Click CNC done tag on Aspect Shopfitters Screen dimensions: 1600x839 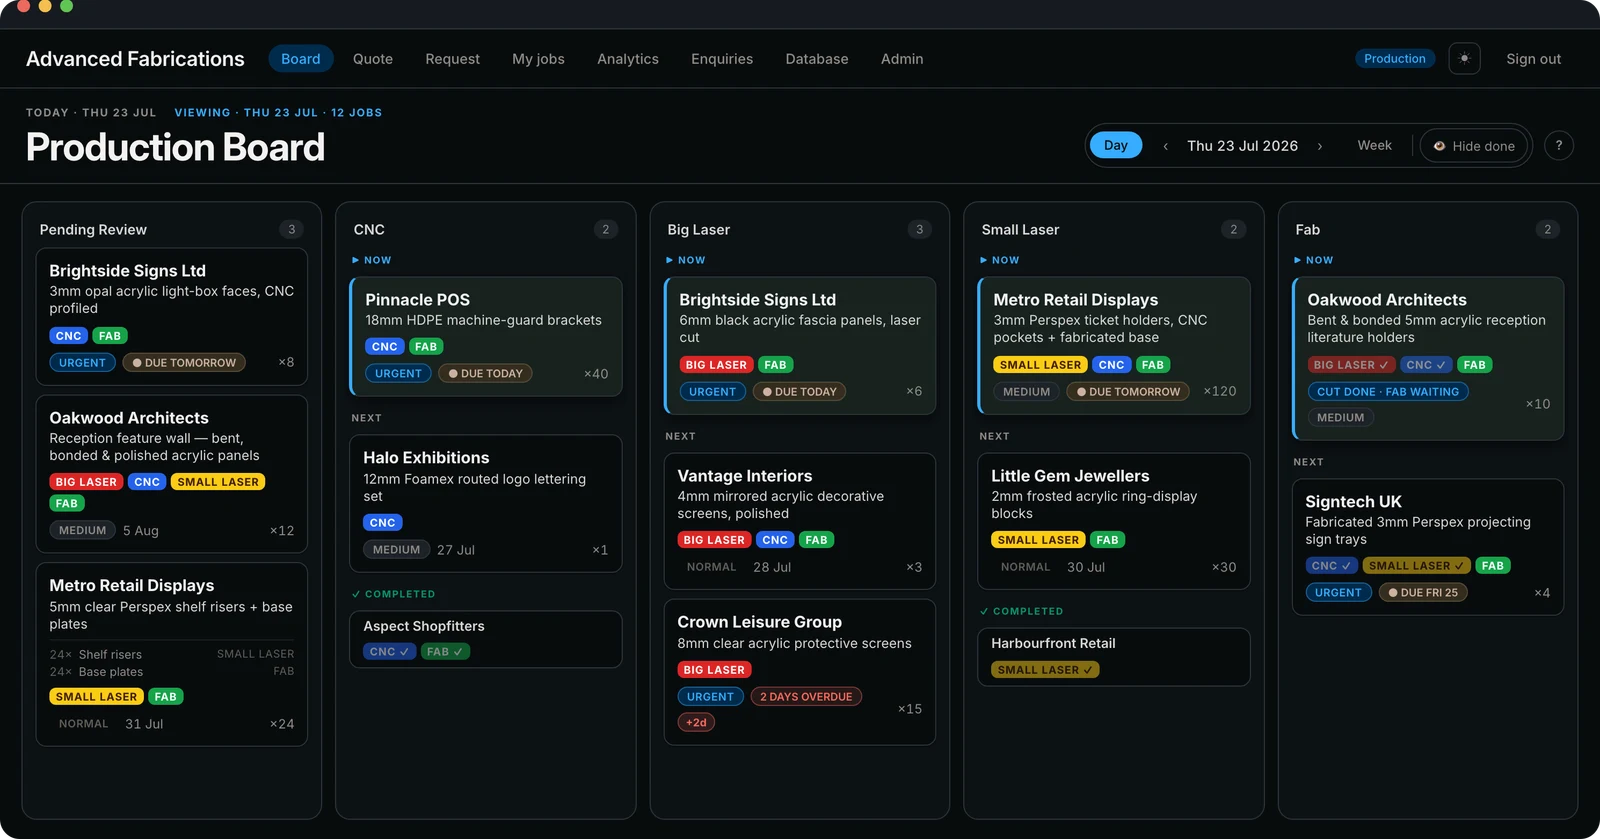(x=389, y=652)
